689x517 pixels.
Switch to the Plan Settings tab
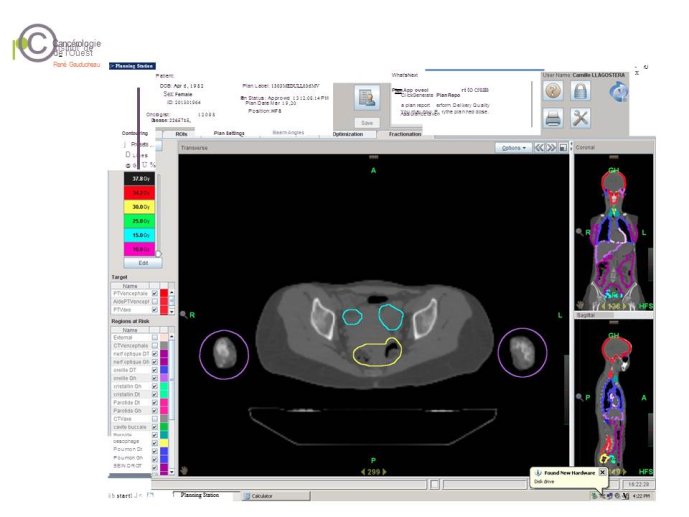(x=228, y=134)
